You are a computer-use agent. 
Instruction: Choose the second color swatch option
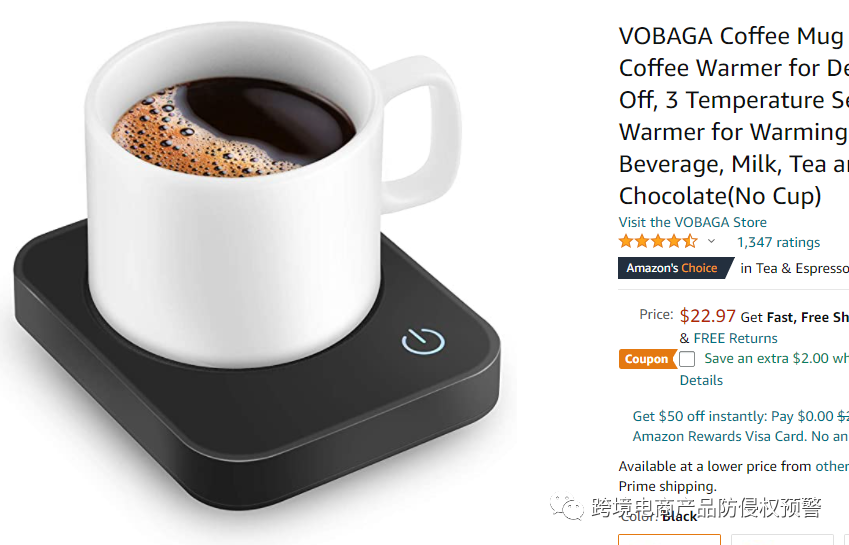pos(782,539)
